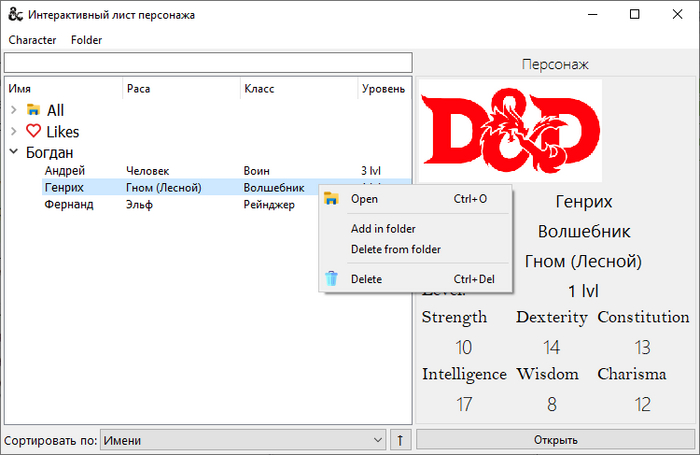Viewport: 700px width, 455px height.
Task: Click the Charisma value 12
Action: click(x=642, y=405)
